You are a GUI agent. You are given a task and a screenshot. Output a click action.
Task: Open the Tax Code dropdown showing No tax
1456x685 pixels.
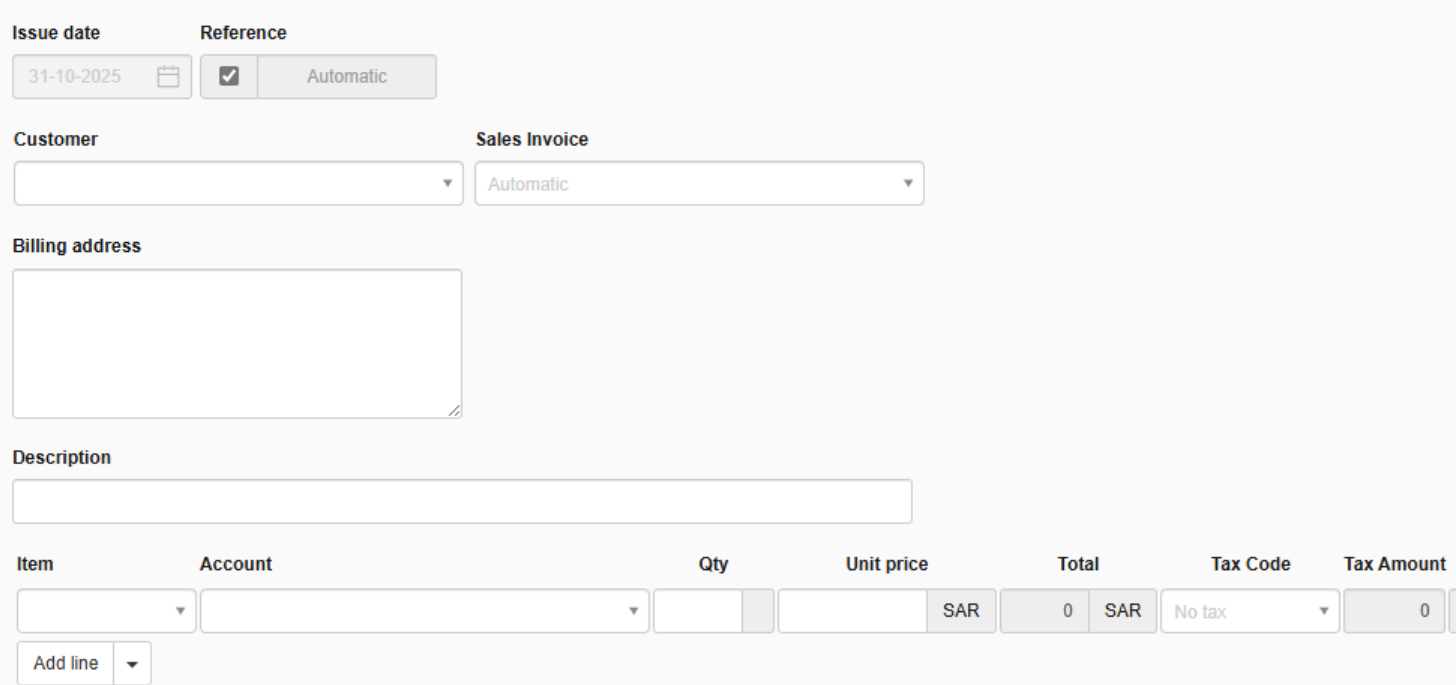(x=1249, y=611)
